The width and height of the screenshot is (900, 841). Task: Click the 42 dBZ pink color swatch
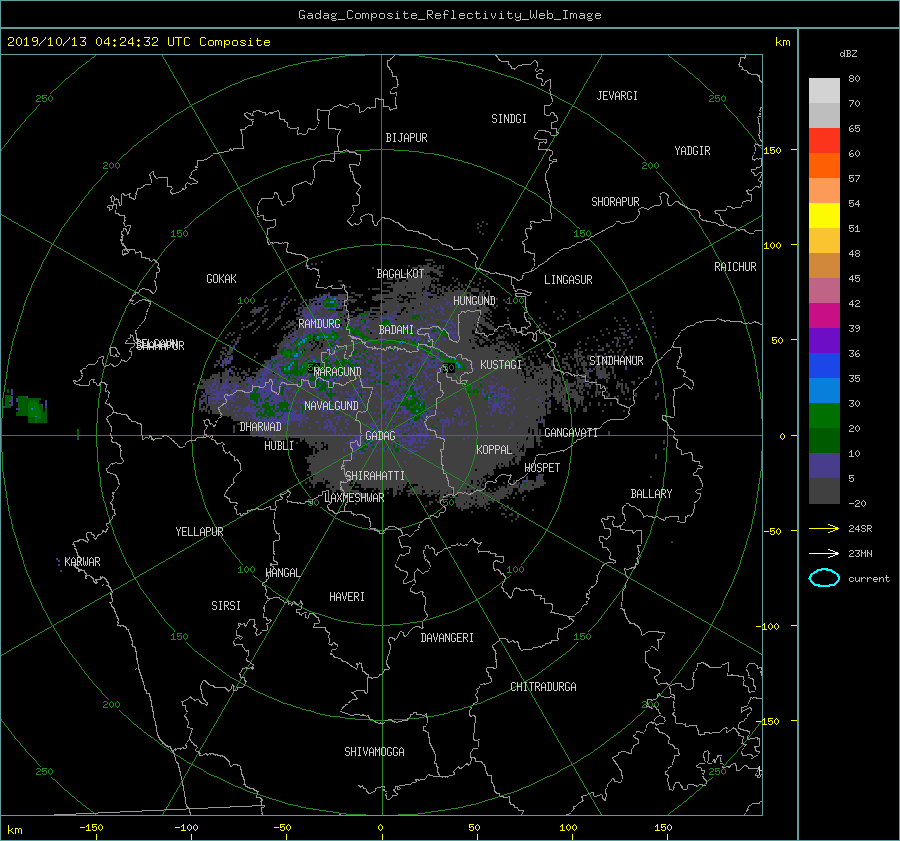[x=824, y=290]
